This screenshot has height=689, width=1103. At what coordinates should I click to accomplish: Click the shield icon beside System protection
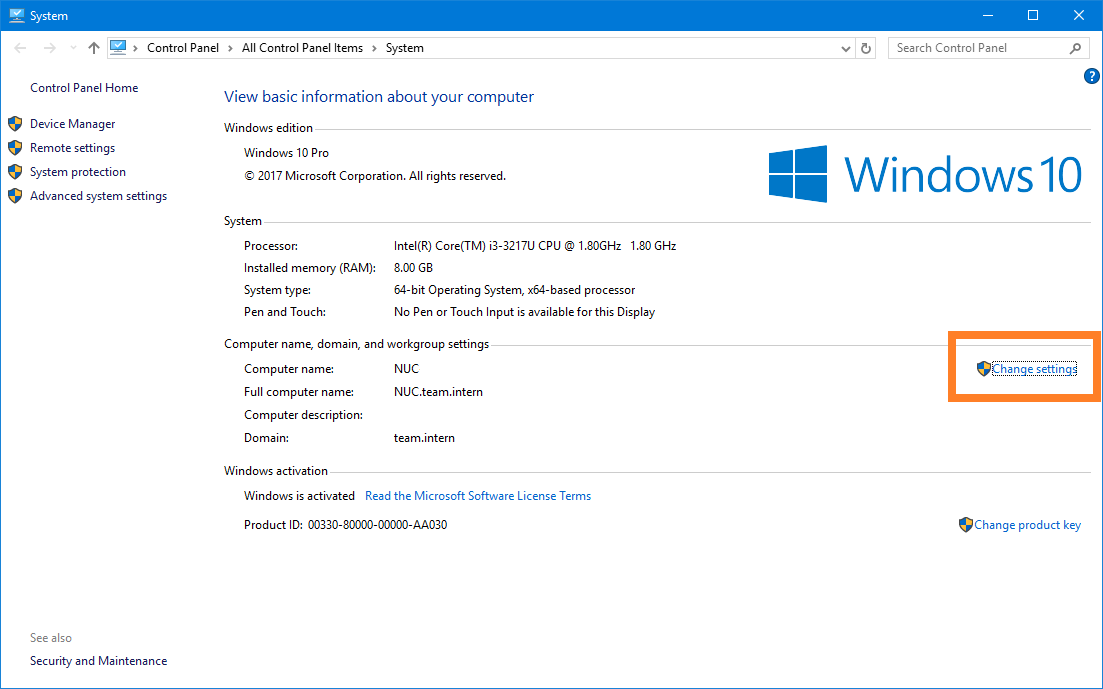[15, 172]
